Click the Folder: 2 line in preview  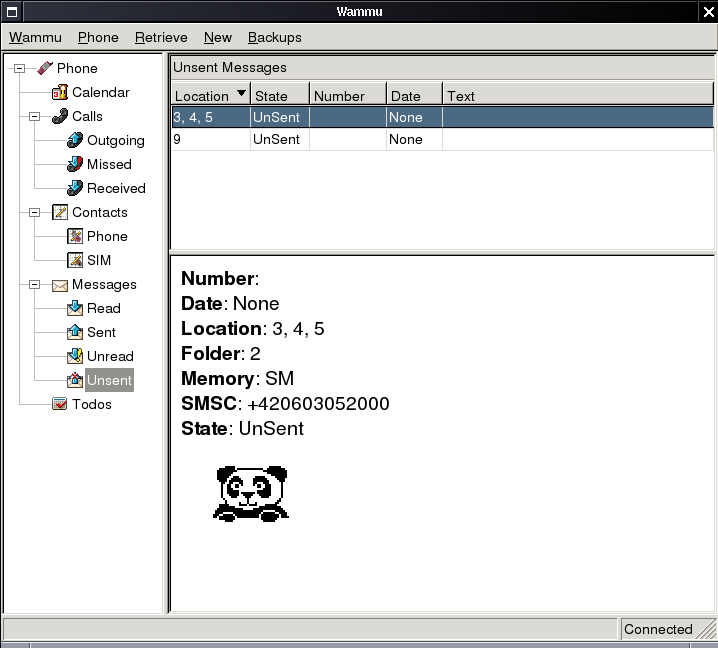coord(221,354)
